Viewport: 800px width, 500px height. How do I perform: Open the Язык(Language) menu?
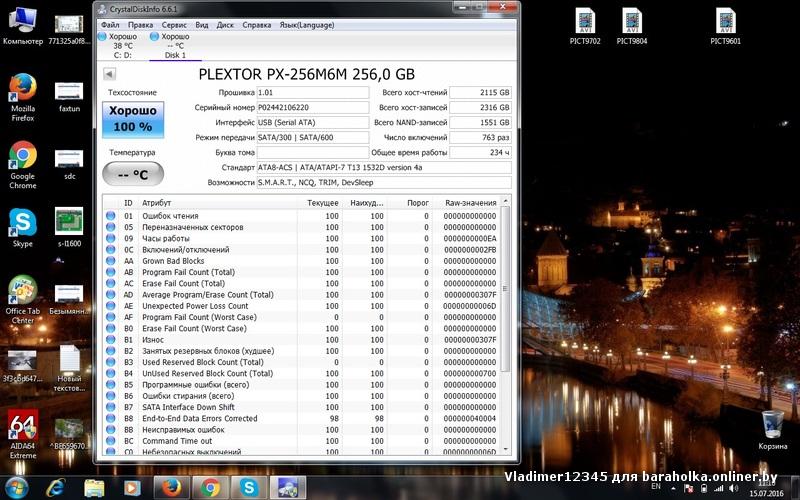[305, 23]
